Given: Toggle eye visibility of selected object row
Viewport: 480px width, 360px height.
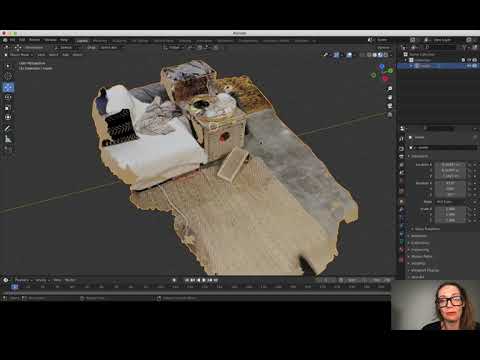Looking at the screenshot, I should pos(469,66).
